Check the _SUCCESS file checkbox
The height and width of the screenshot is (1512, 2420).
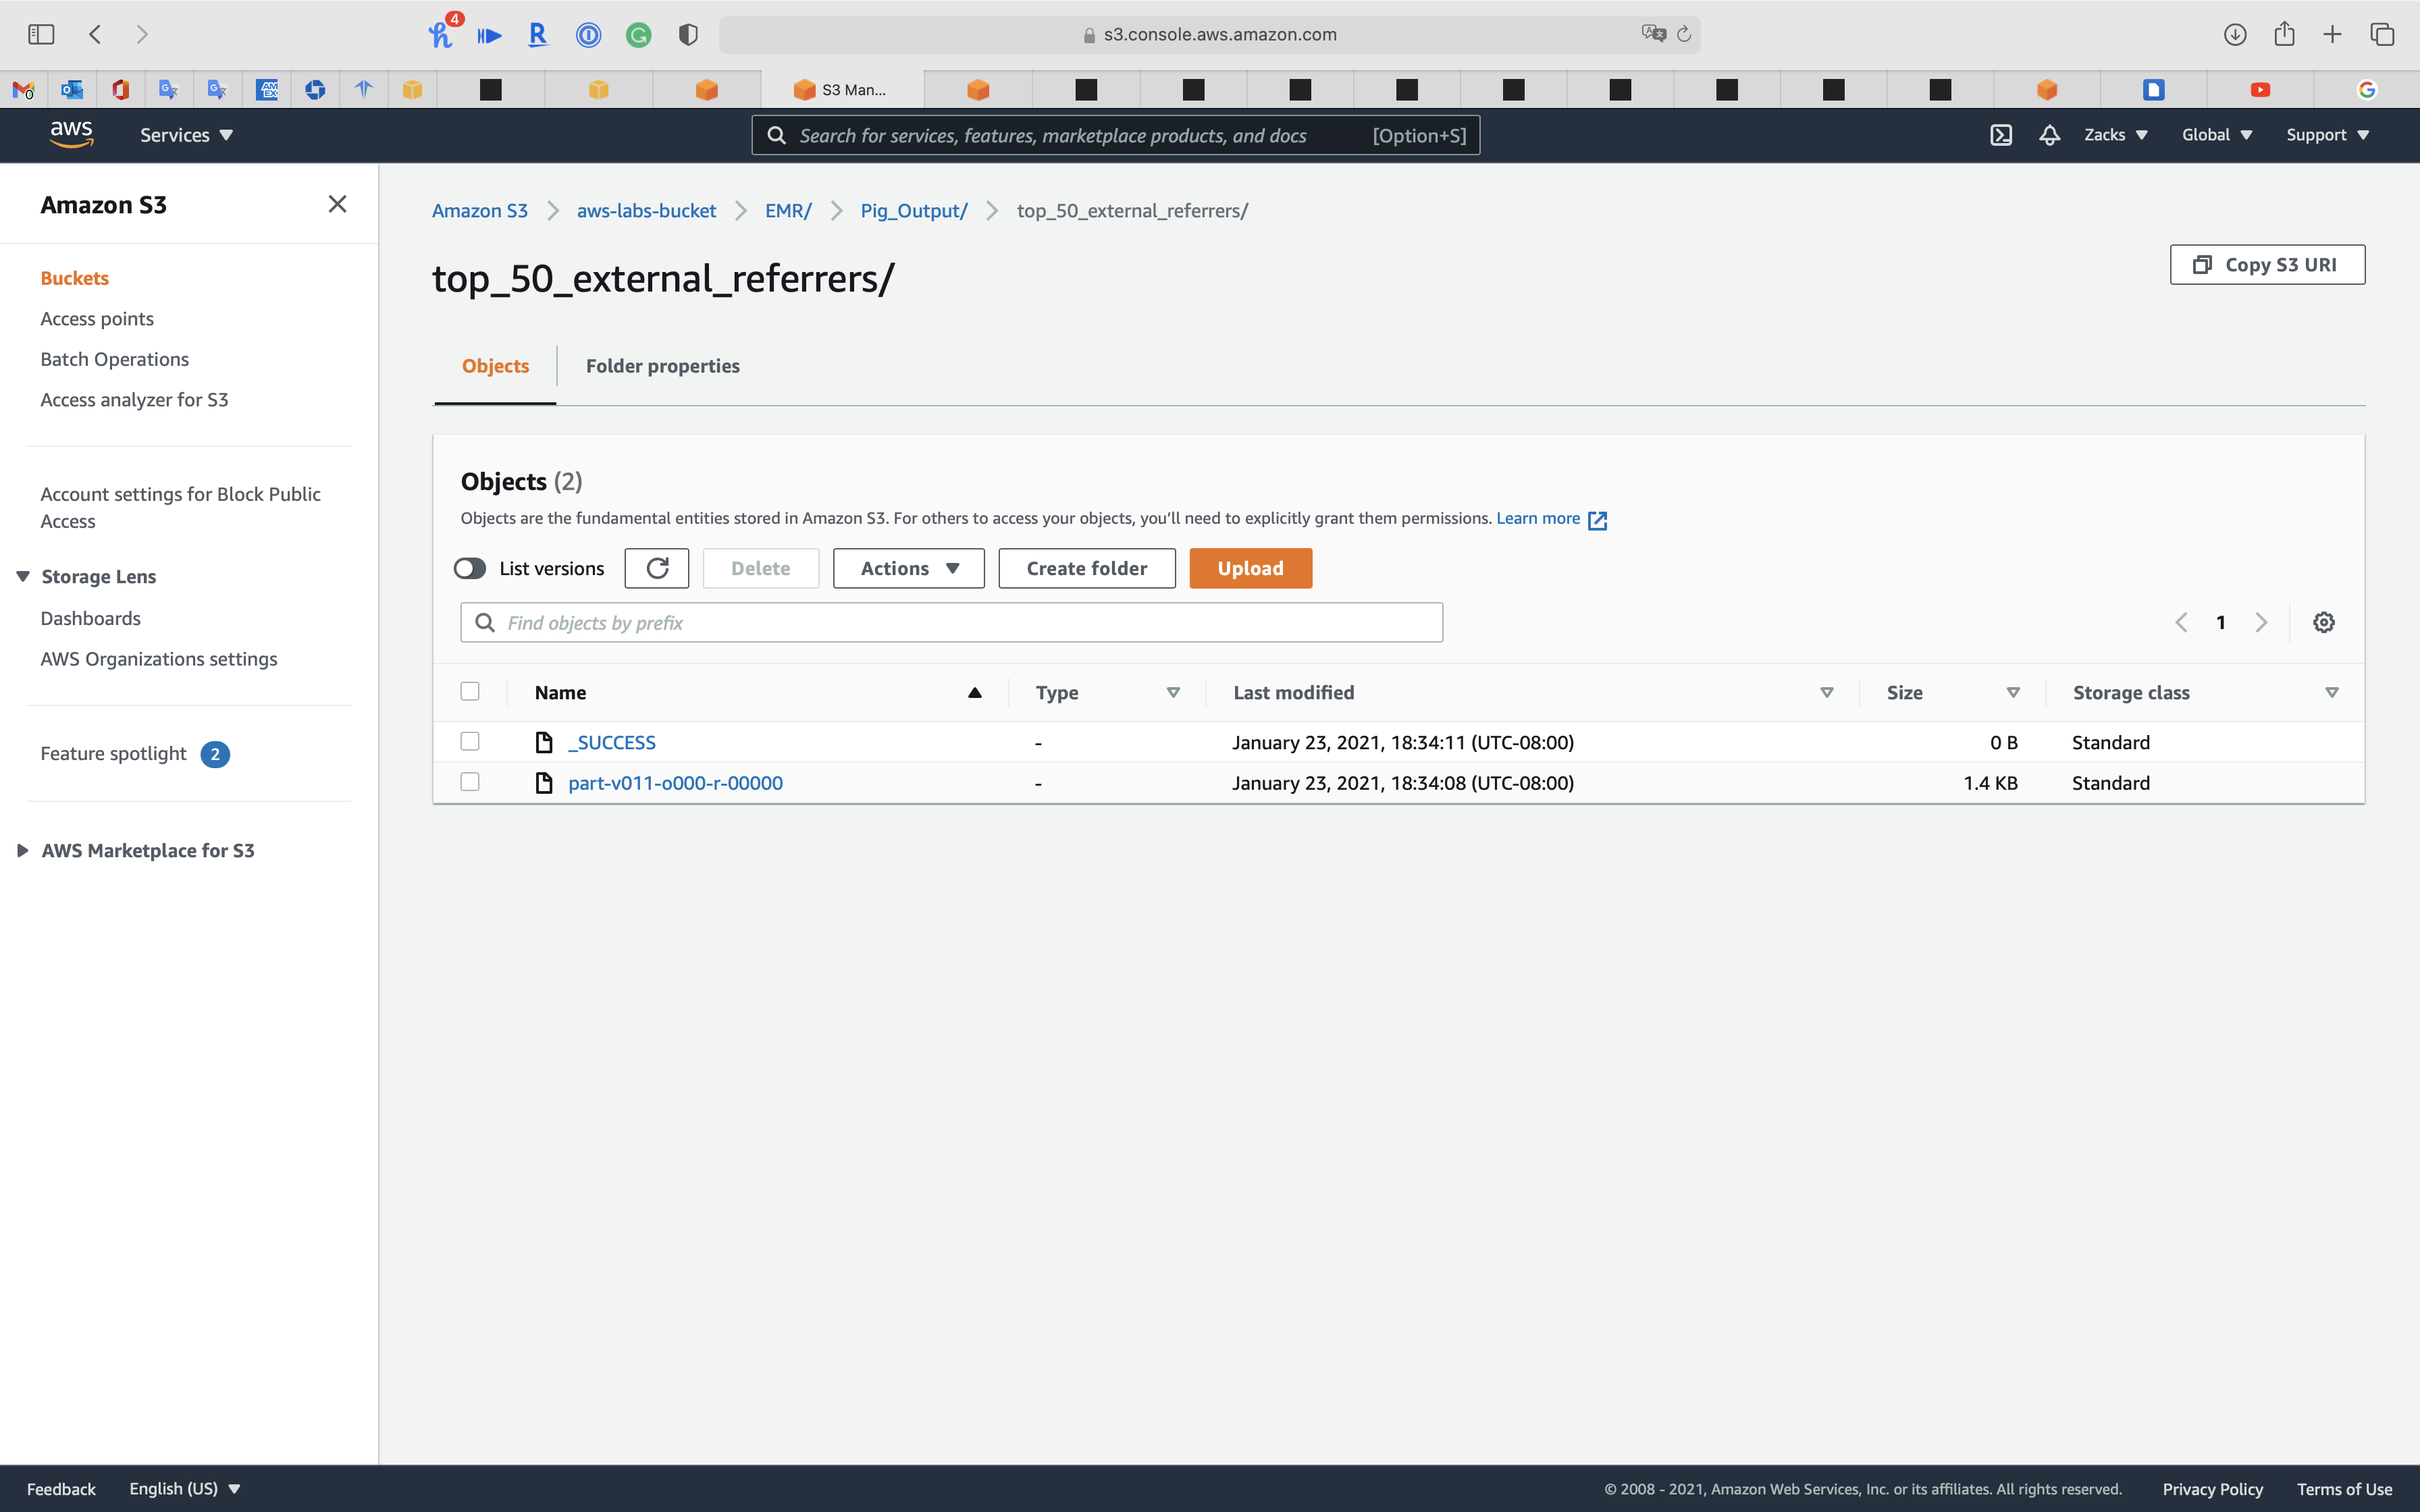[x=470, y=741]
